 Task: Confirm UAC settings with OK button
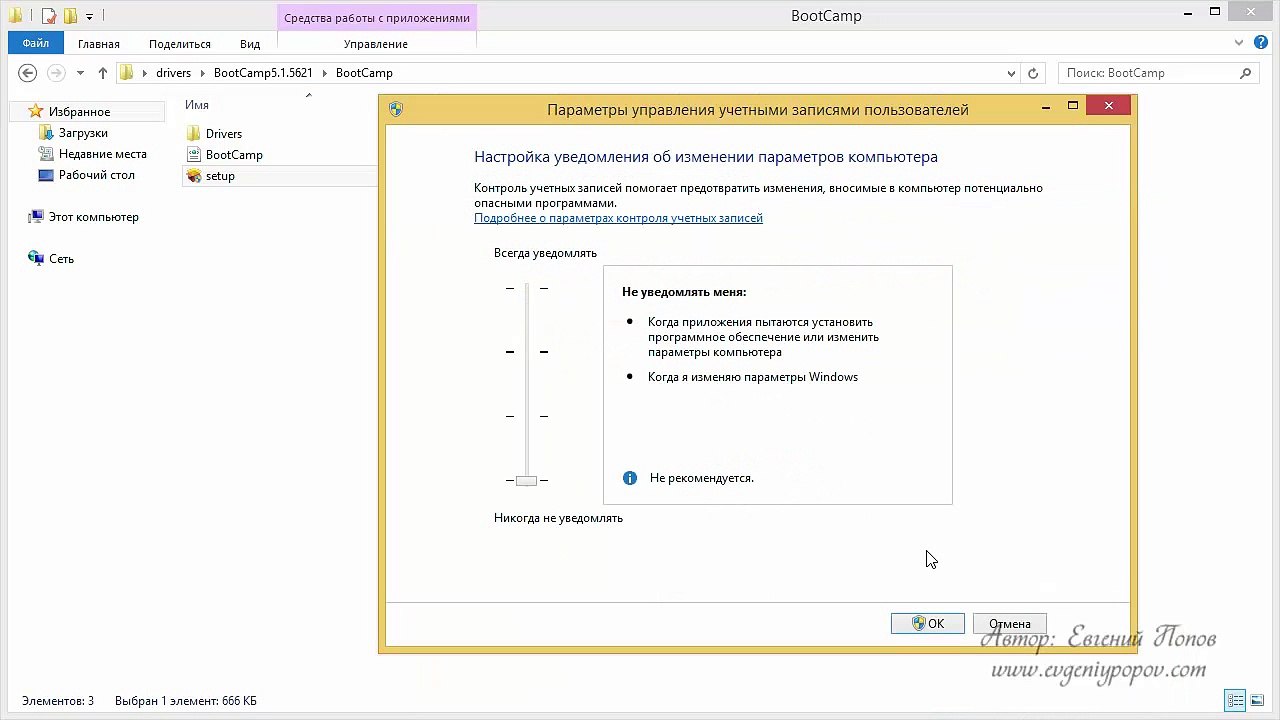coord(927,624)
